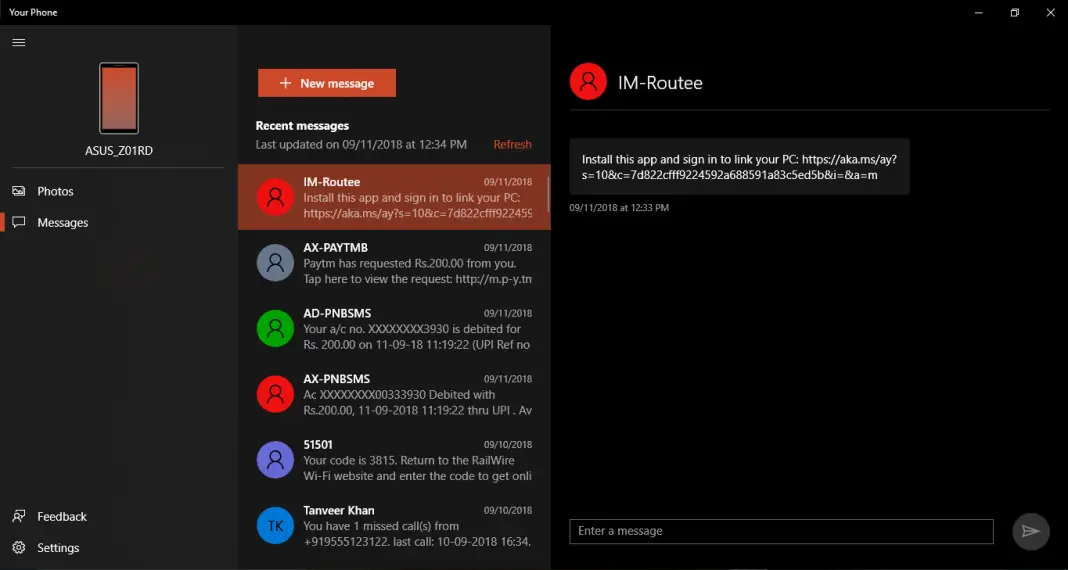The width and height of the screenshot is (1068, 570).
Task: Start a New message
Action: pyautogui.click(x=327, y=83)
